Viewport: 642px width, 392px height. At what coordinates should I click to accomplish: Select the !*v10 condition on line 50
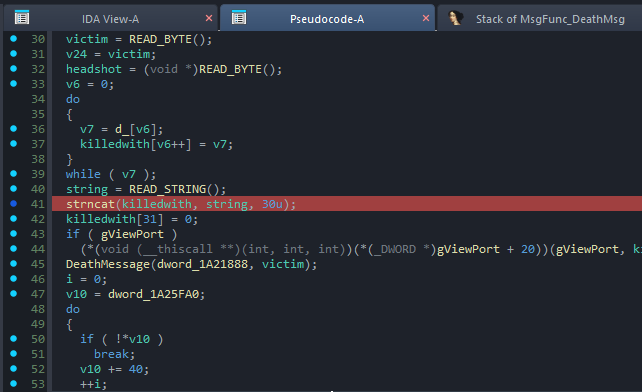click(x=132, y=339)
